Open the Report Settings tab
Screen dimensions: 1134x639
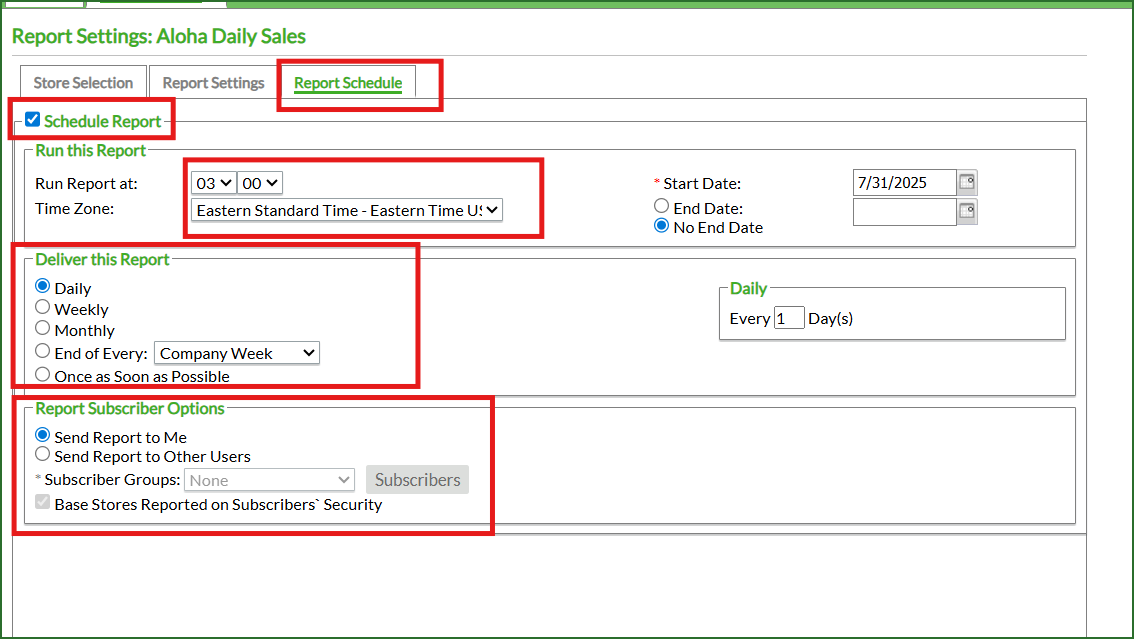[x=213, y=82]
